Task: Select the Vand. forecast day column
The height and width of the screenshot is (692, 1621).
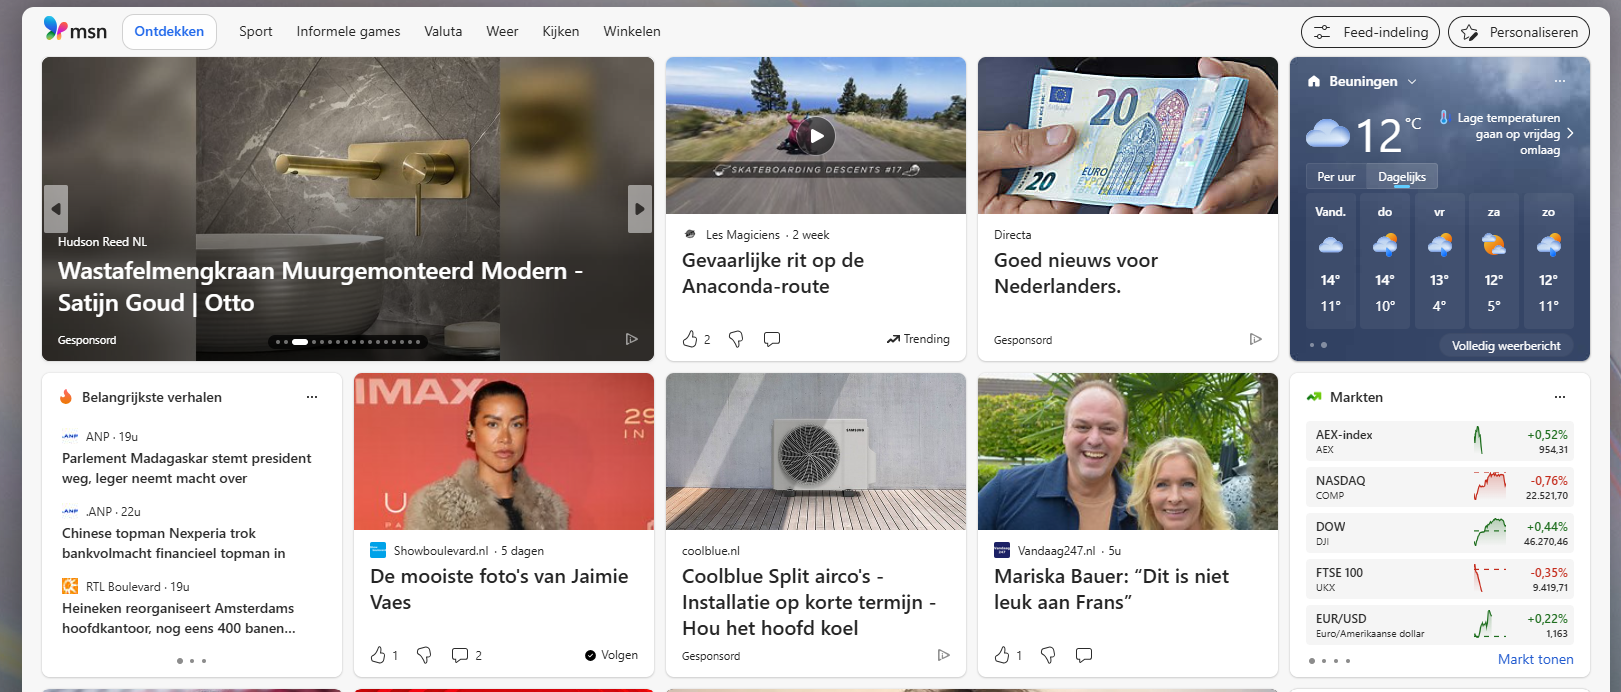Action: point(1330,260)
